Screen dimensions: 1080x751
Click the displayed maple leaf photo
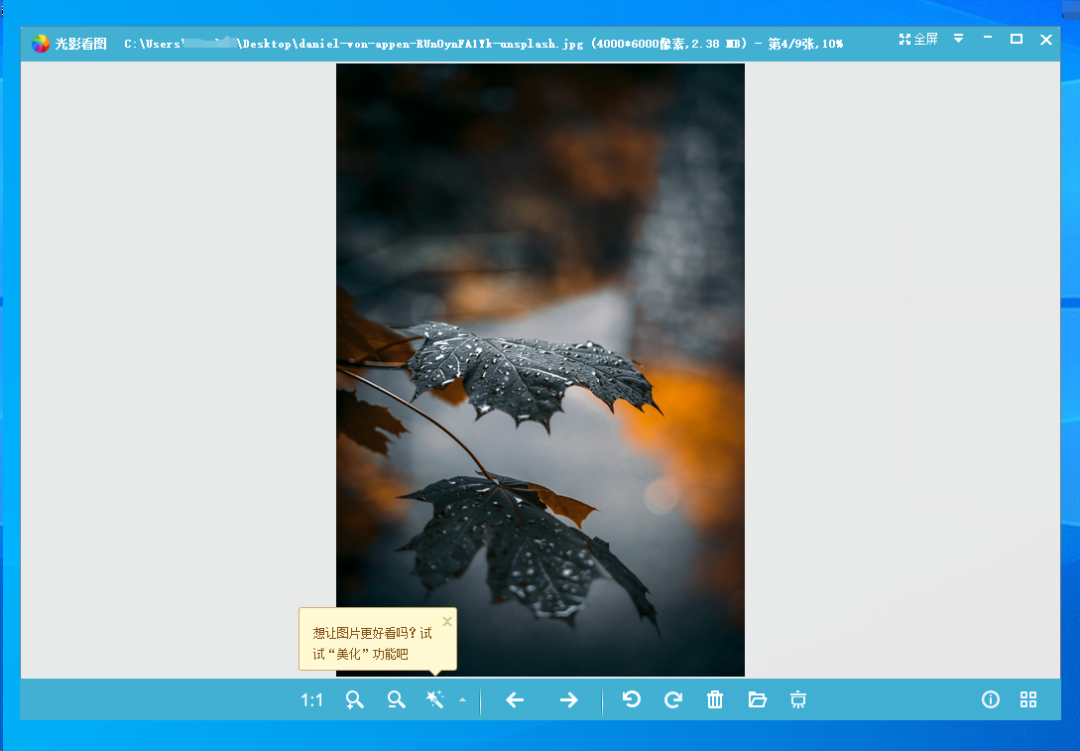(x=540, y=370)
